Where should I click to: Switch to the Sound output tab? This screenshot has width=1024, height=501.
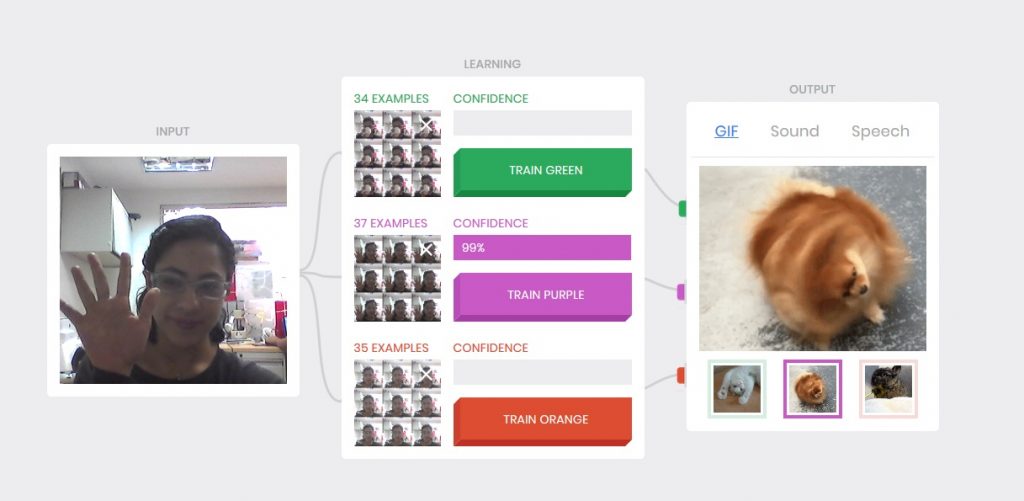[794, 131]
